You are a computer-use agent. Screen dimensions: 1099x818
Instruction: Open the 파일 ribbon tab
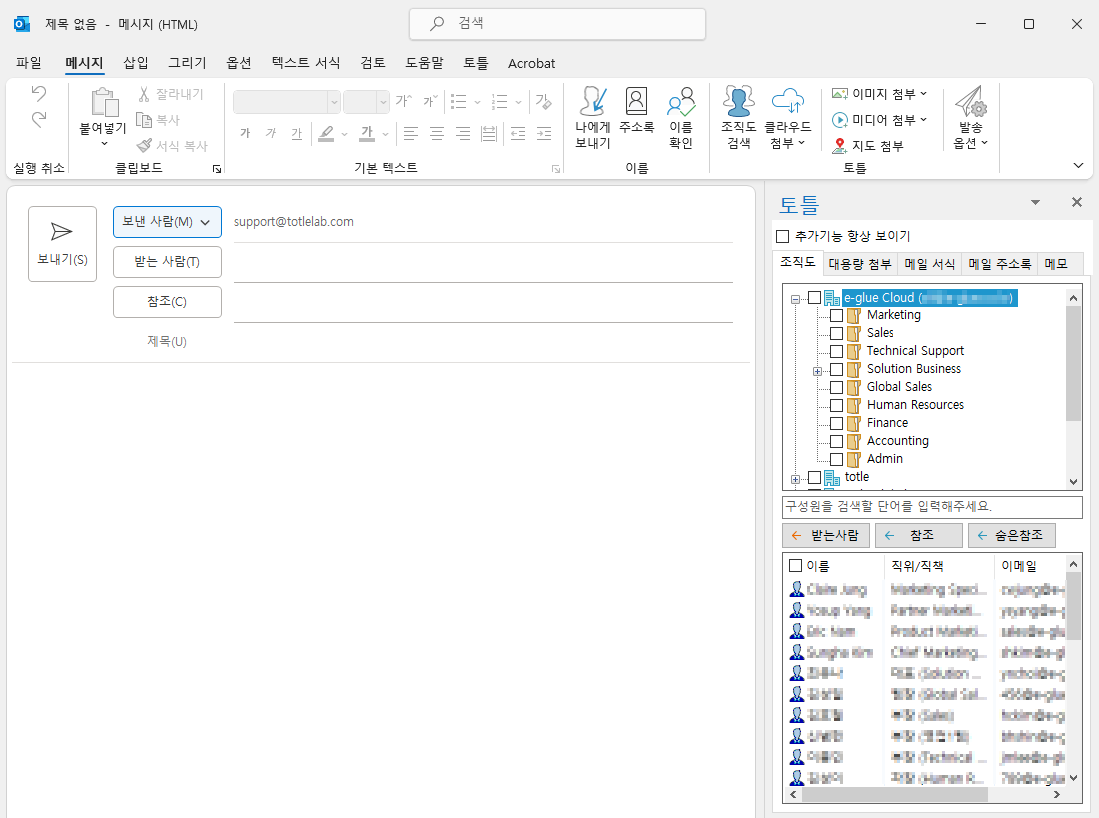click(x=29, y=63)
